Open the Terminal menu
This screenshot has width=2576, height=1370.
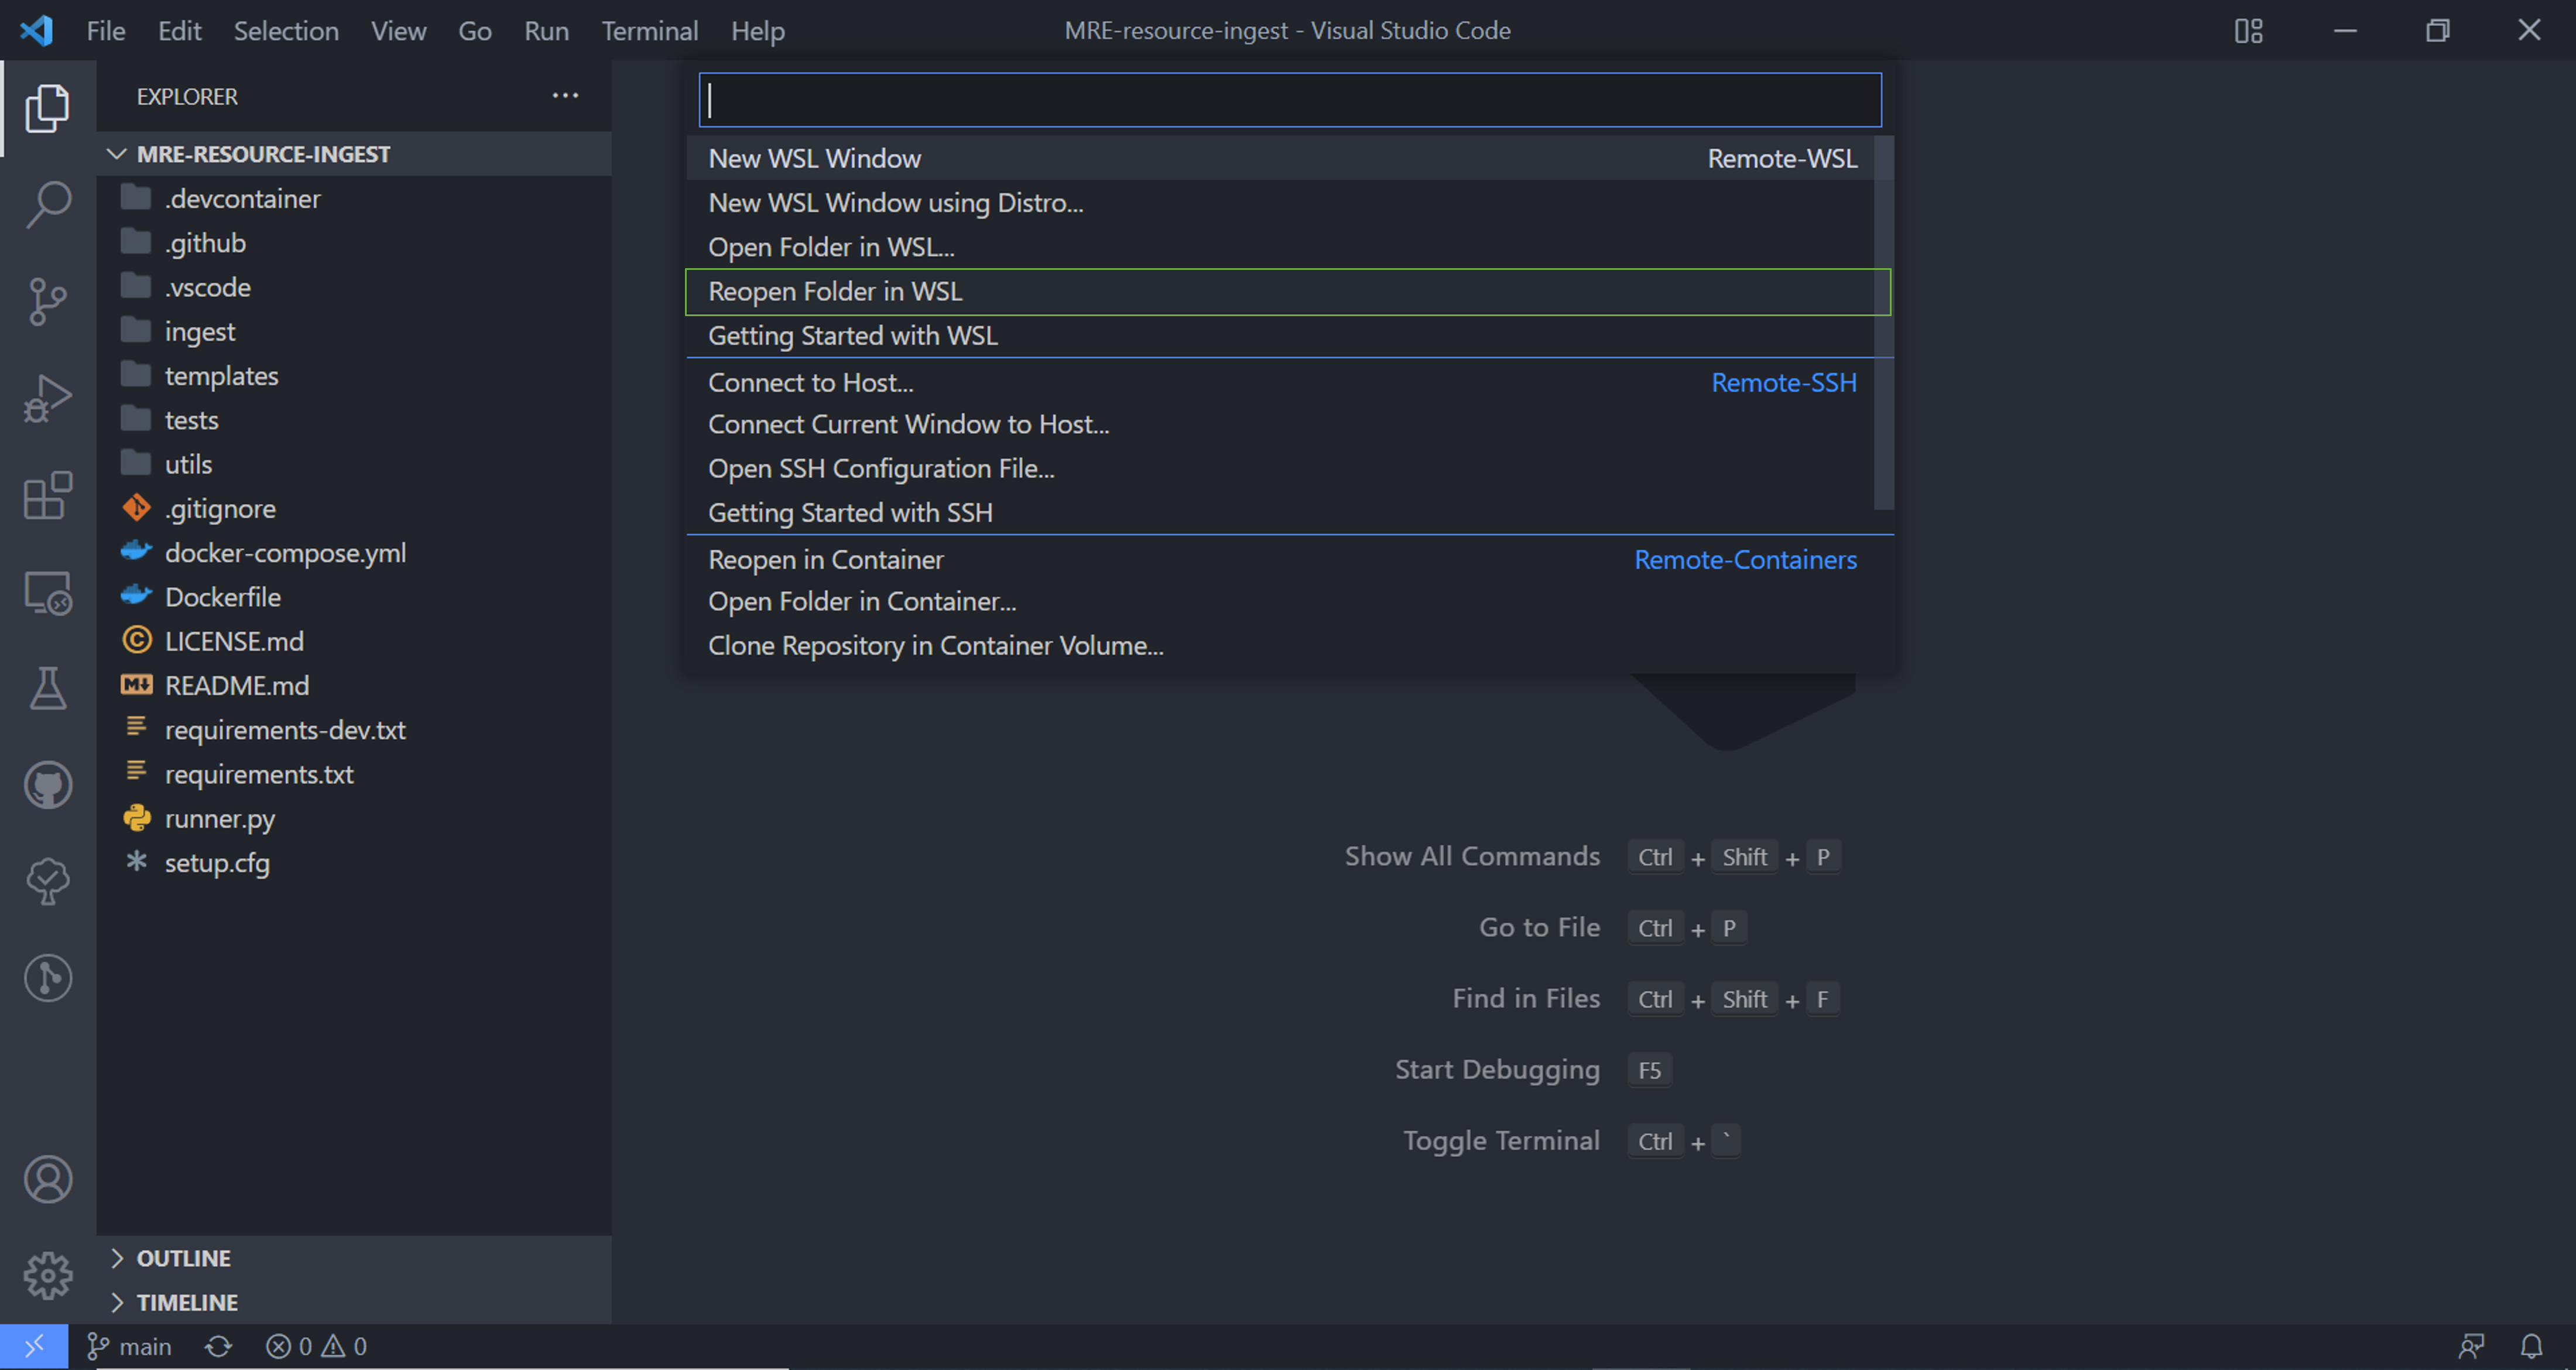[649, 30]
